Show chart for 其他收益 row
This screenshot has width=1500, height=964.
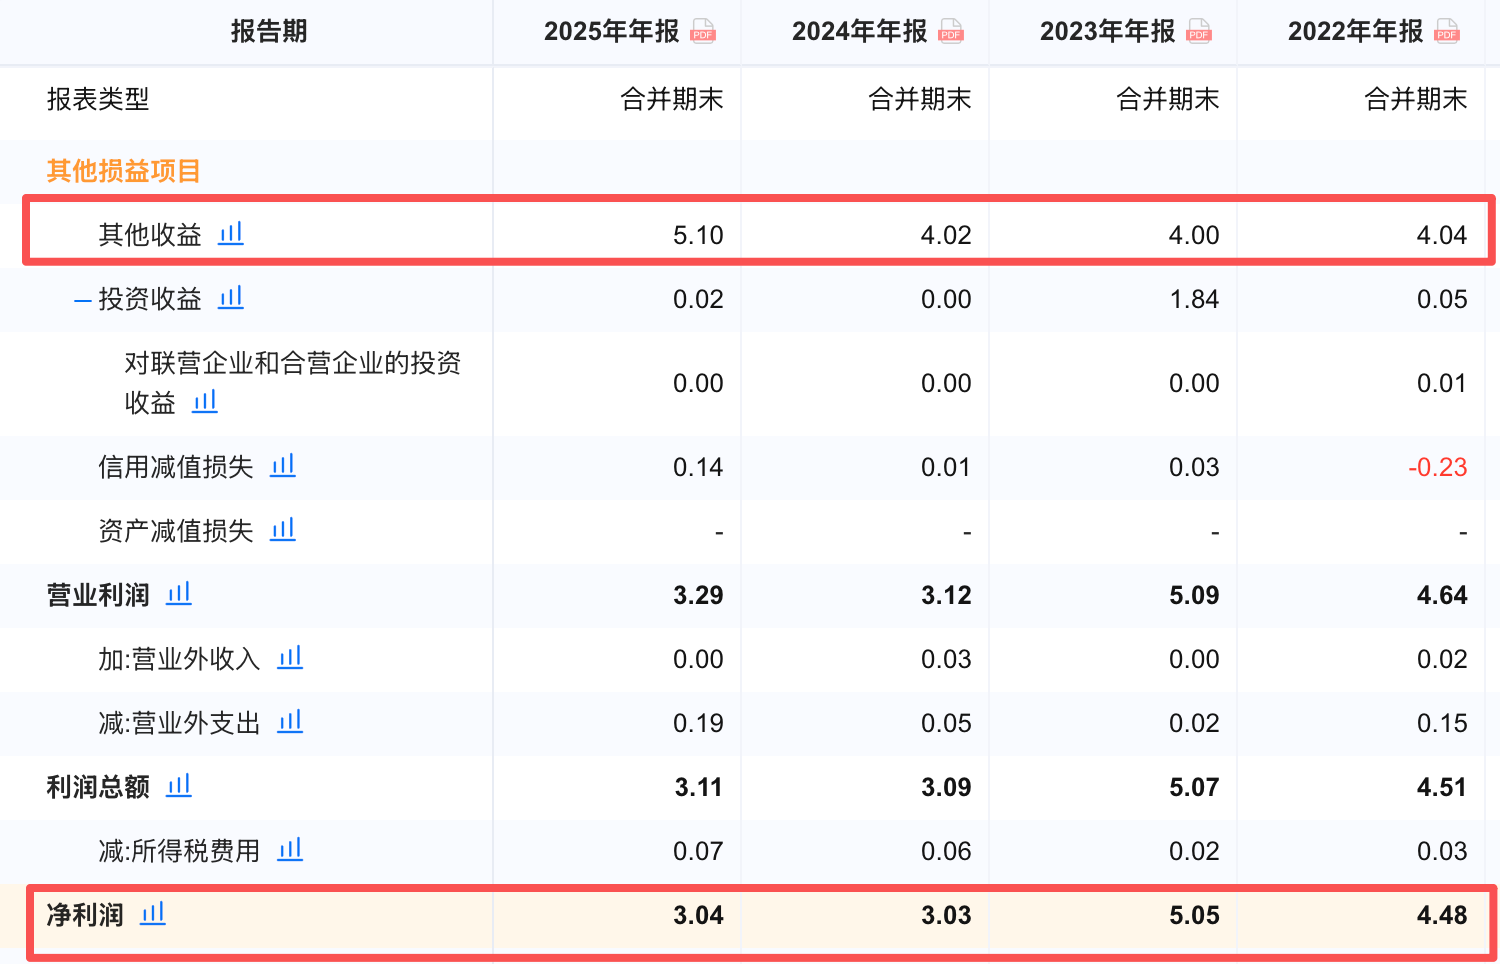pos(231,233)
